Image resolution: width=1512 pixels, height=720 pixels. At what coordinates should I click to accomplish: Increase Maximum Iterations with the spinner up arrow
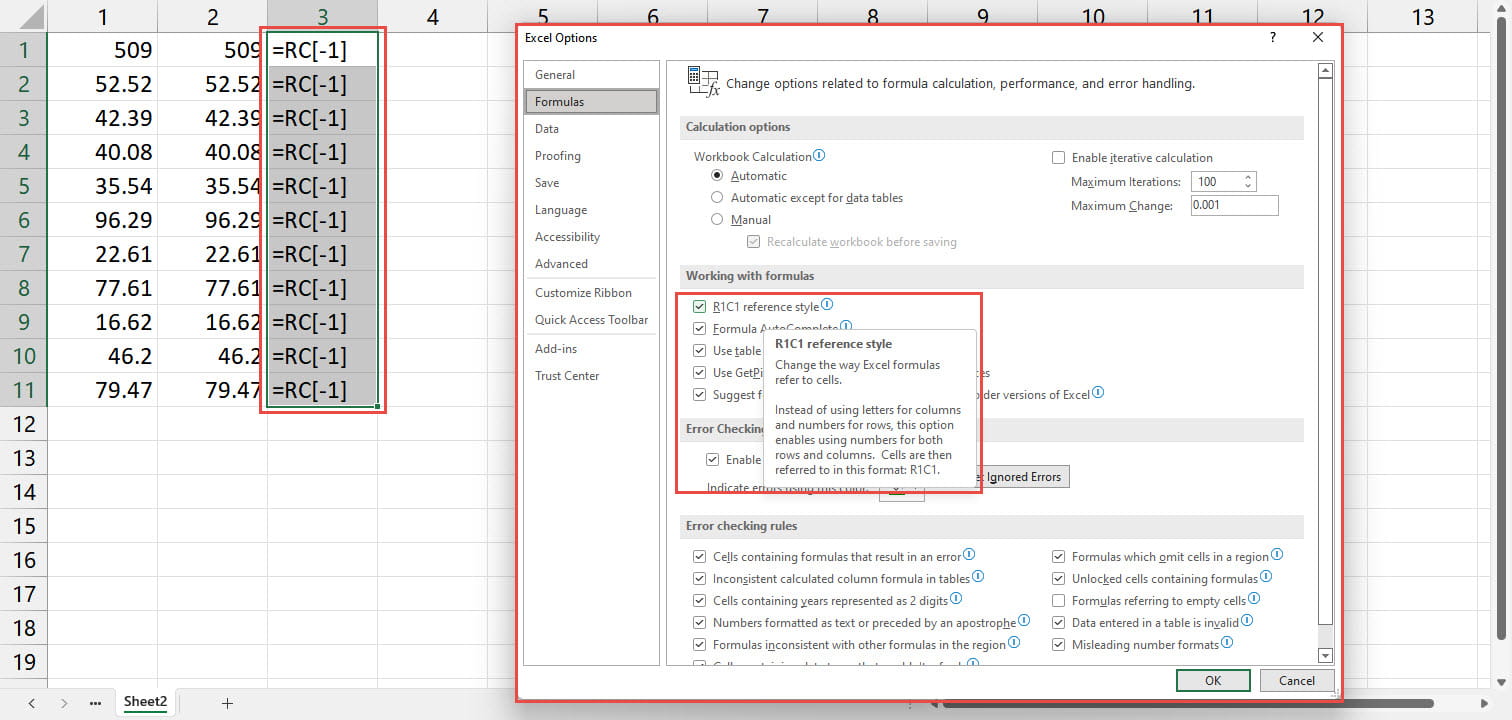coord(1248,178)
